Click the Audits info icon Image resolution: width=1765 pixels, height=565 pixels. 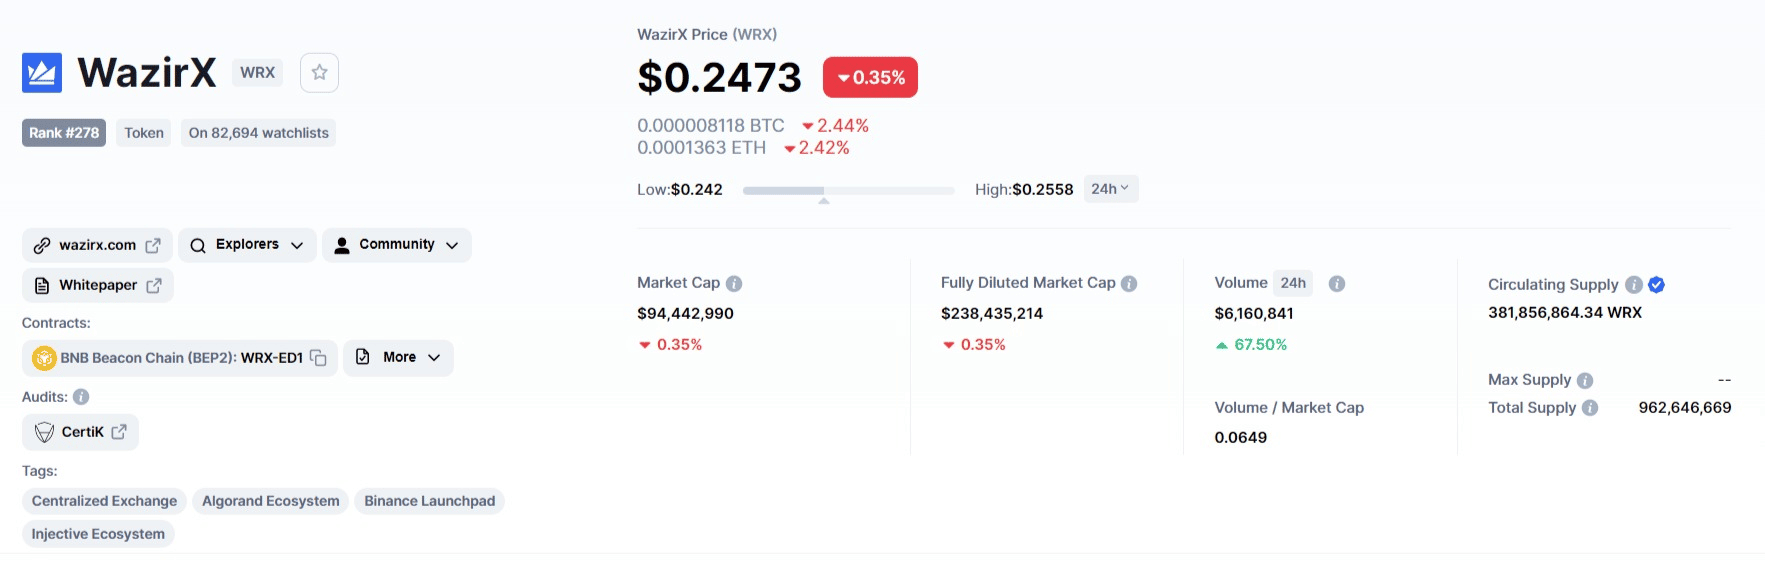coord(81,397)
